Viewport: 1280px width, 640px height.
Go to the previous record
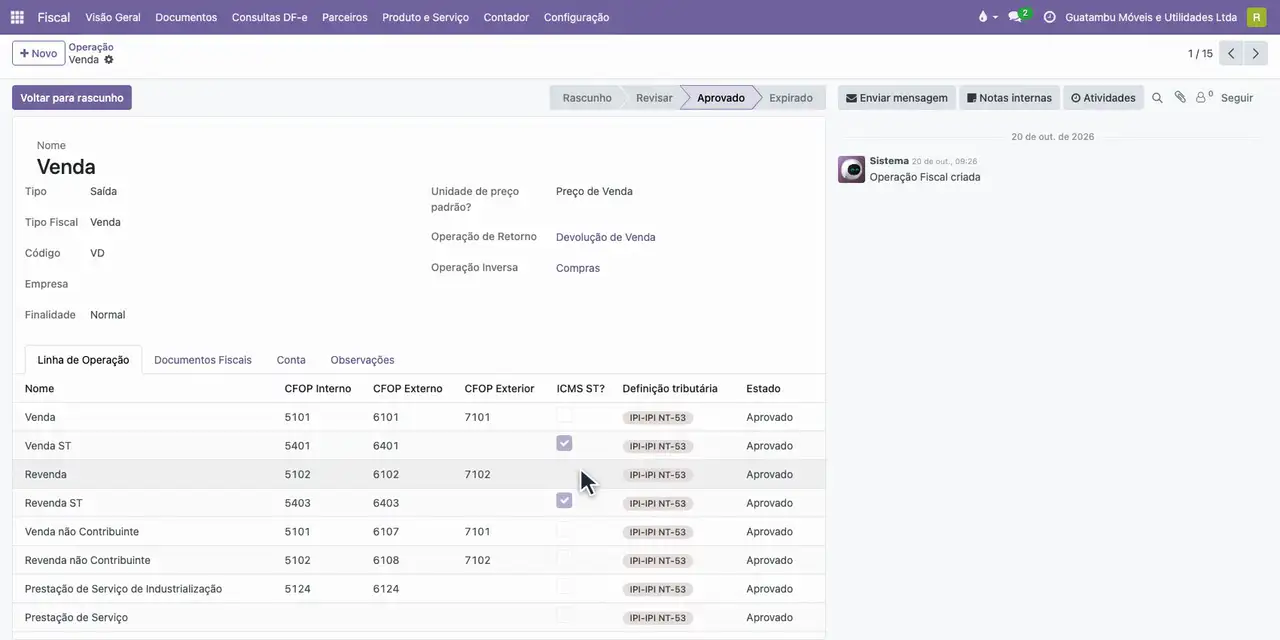pos(1231,53)
